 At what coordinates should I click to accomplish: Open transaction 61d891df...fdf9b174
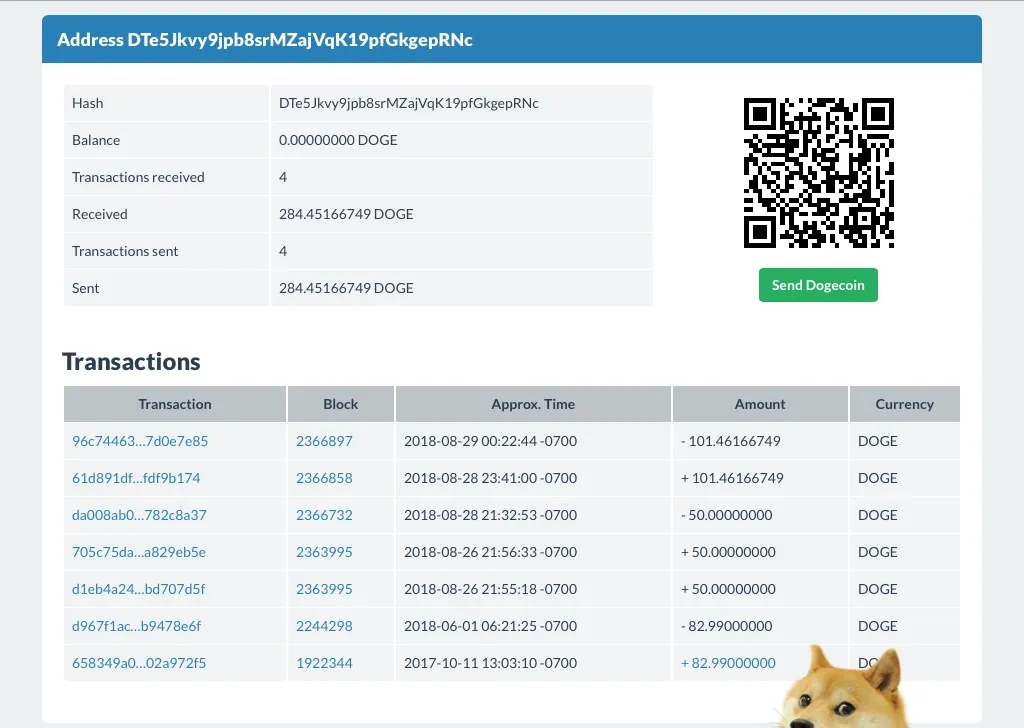136,478
